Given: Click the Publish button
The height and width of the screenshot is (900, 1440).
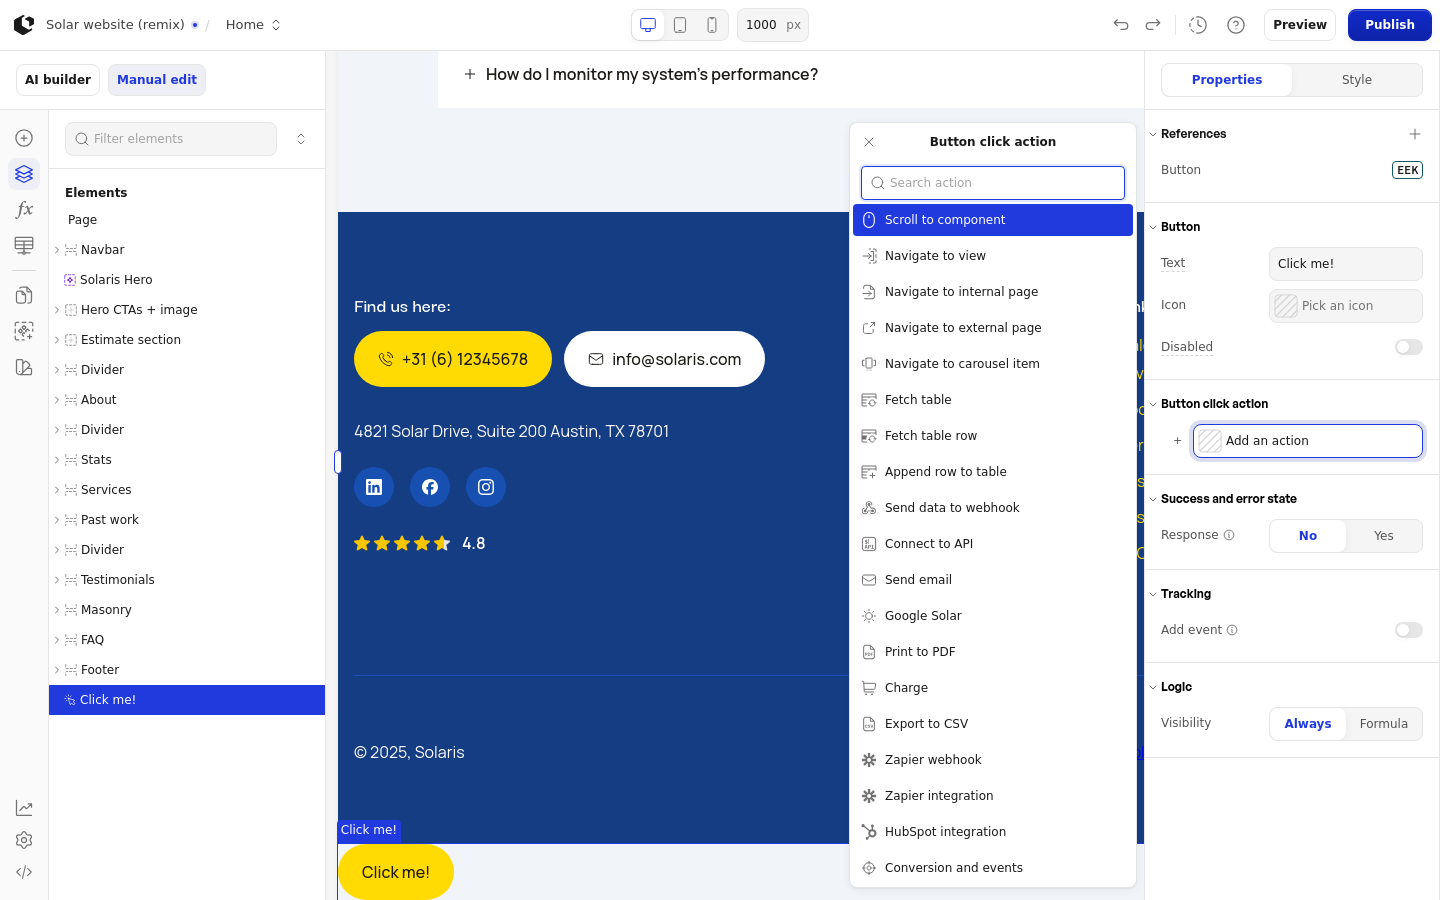Looking at the screenshot, I should click(1390, 25).
